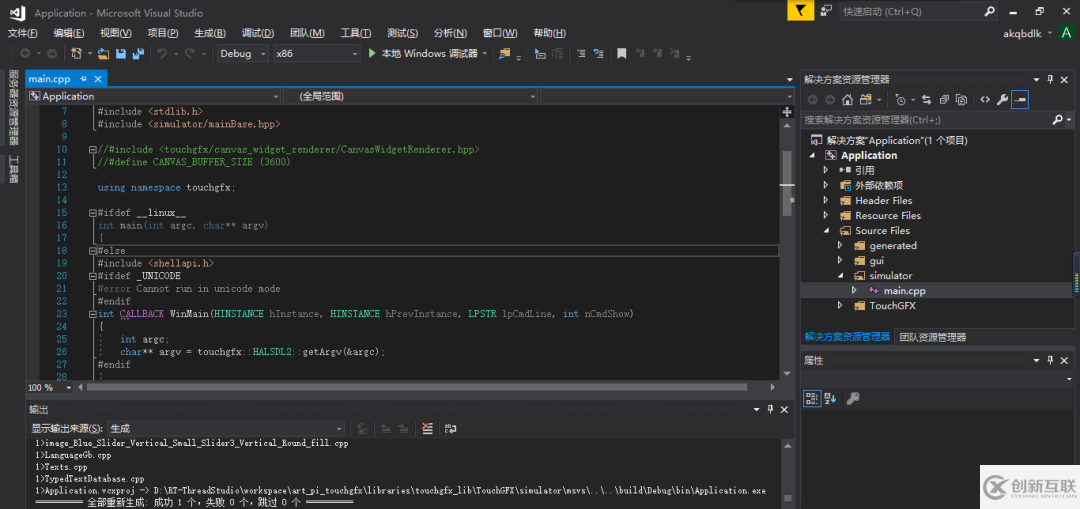The image size is (1080, 509).
Task: Switch to the 团队资源管理器 tab
Action: (932, 337)
